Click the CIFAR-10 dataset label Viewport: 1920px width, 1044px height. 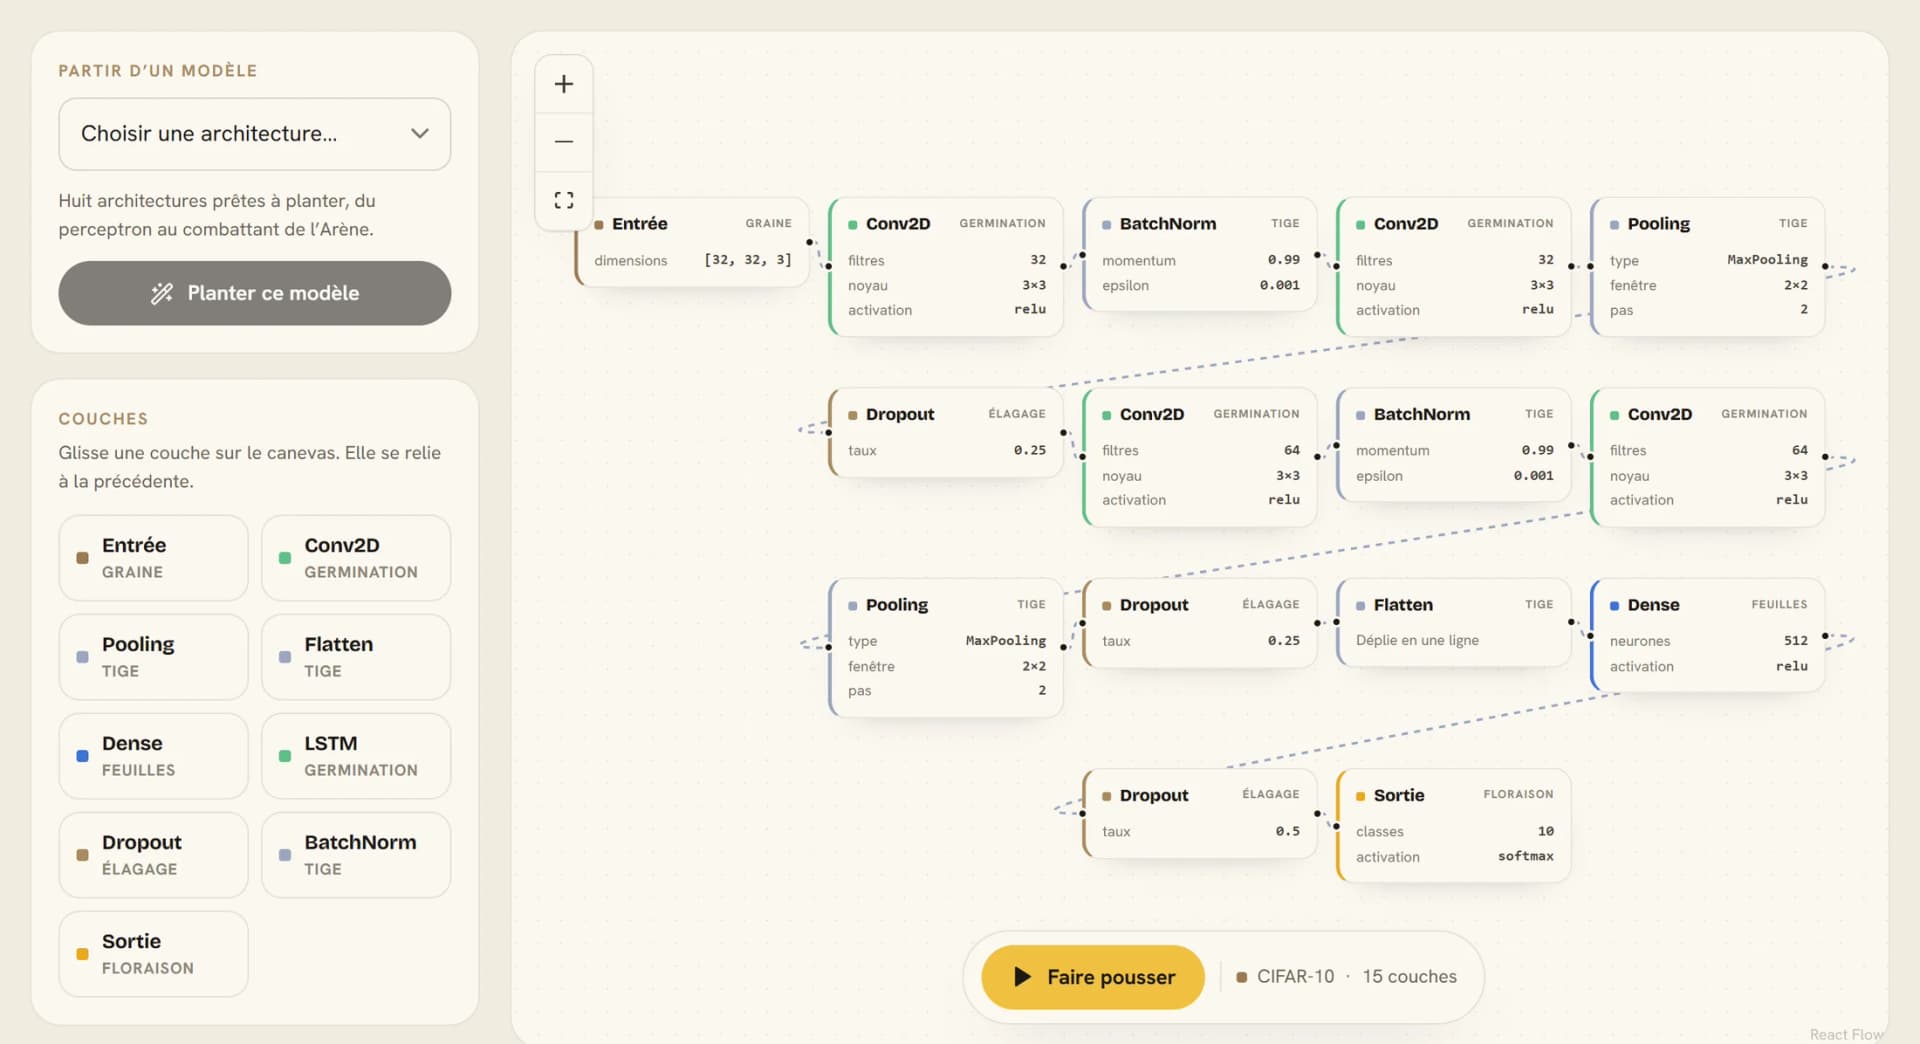click(x=1295, y=977)
